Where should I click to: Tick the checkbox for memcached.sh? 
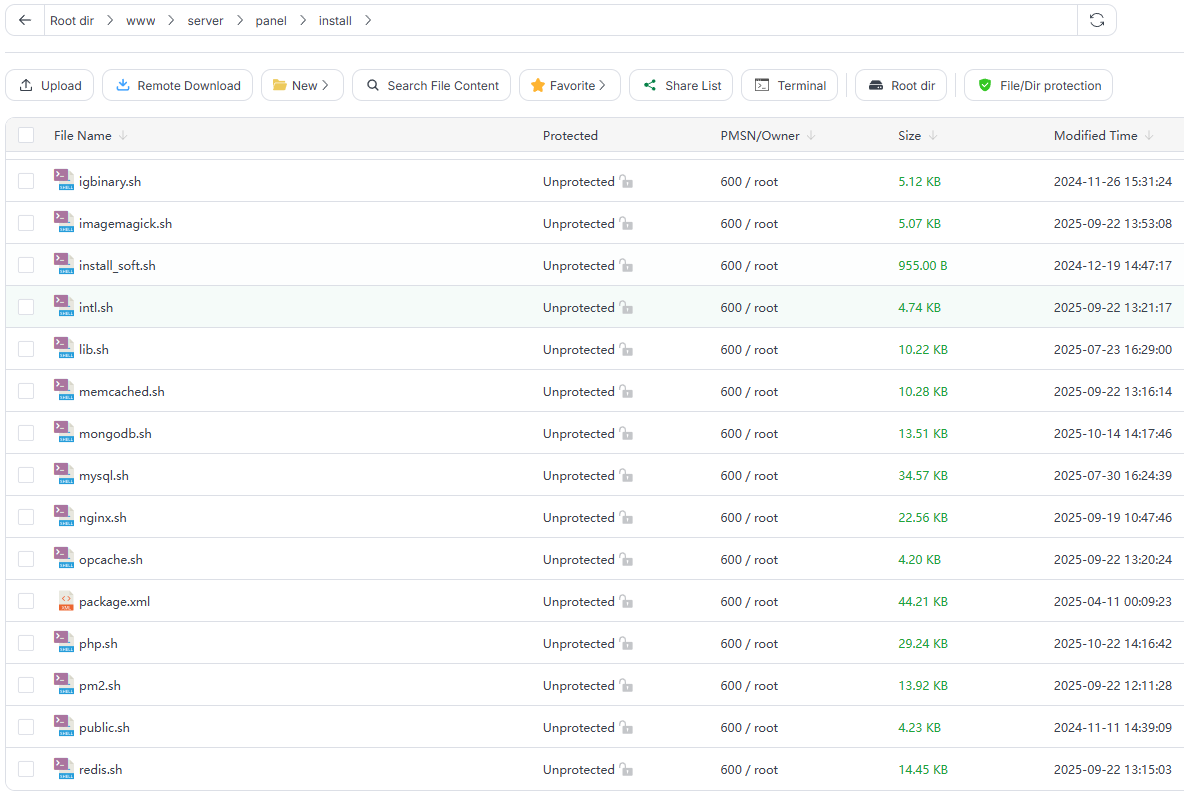click(x=26, y=392)
